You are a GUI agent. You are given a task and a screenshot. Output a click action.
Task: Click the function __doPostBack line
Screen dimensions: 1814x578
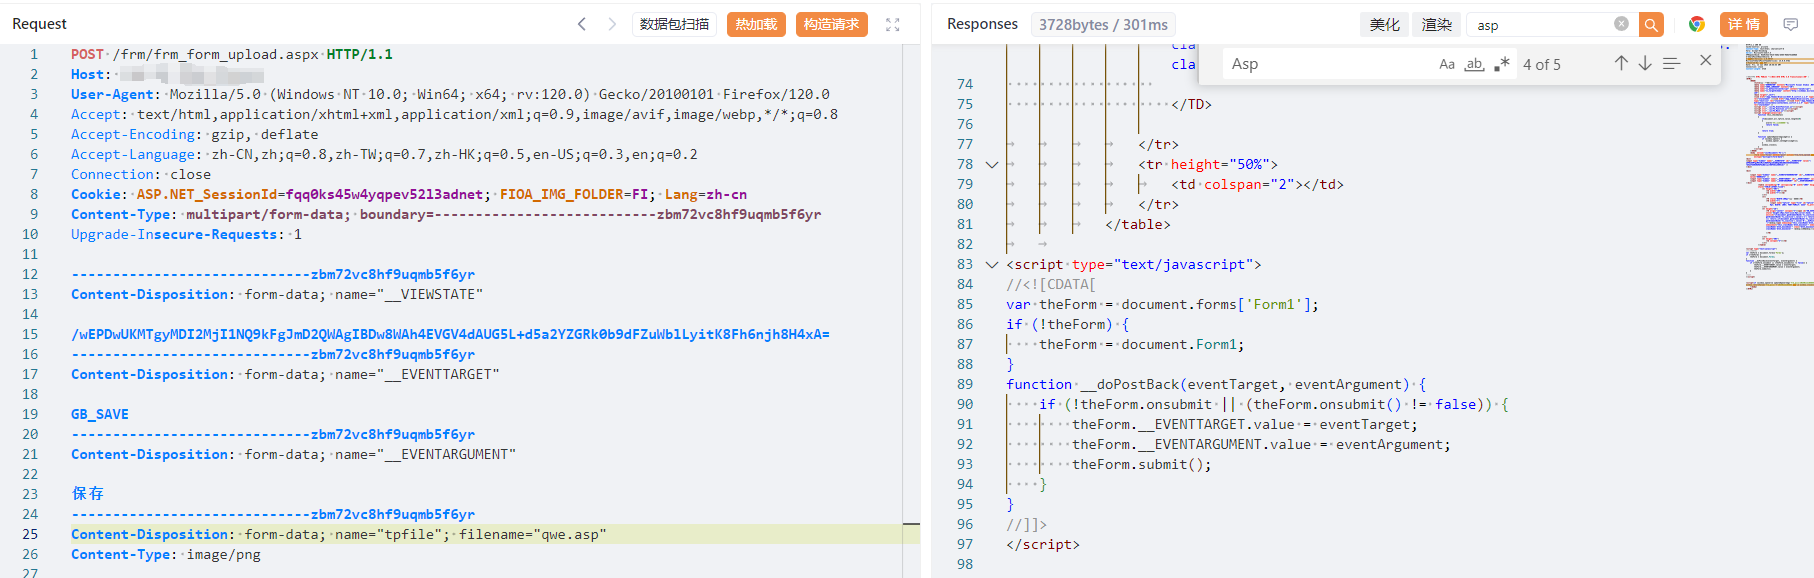tap(1216, 385)
